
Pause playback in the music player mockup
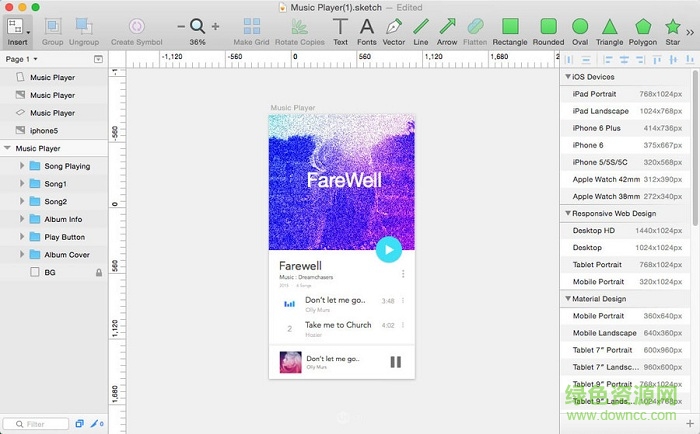[x=395, y=361]
